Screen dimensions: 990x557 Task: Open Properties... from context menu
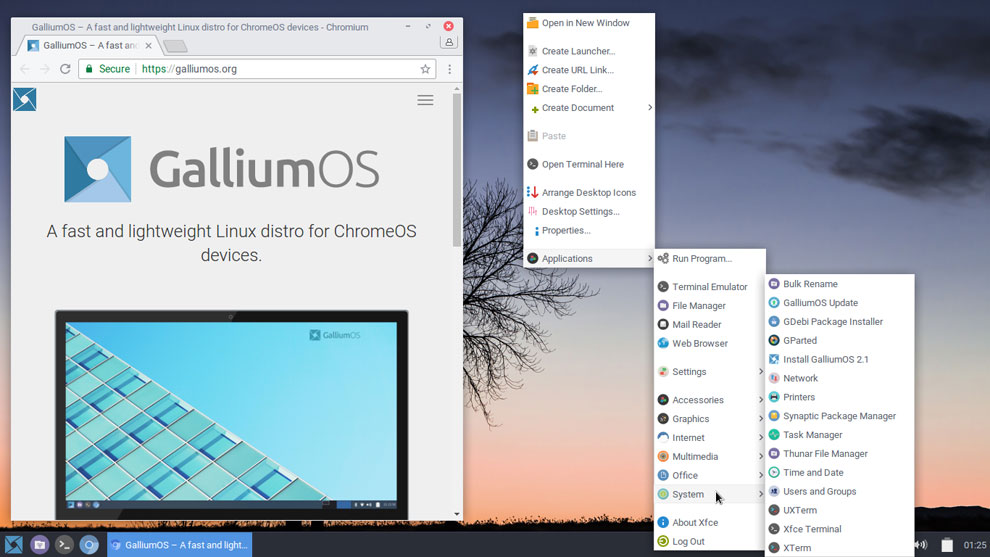pyautogui.click(x=589, y=231)
